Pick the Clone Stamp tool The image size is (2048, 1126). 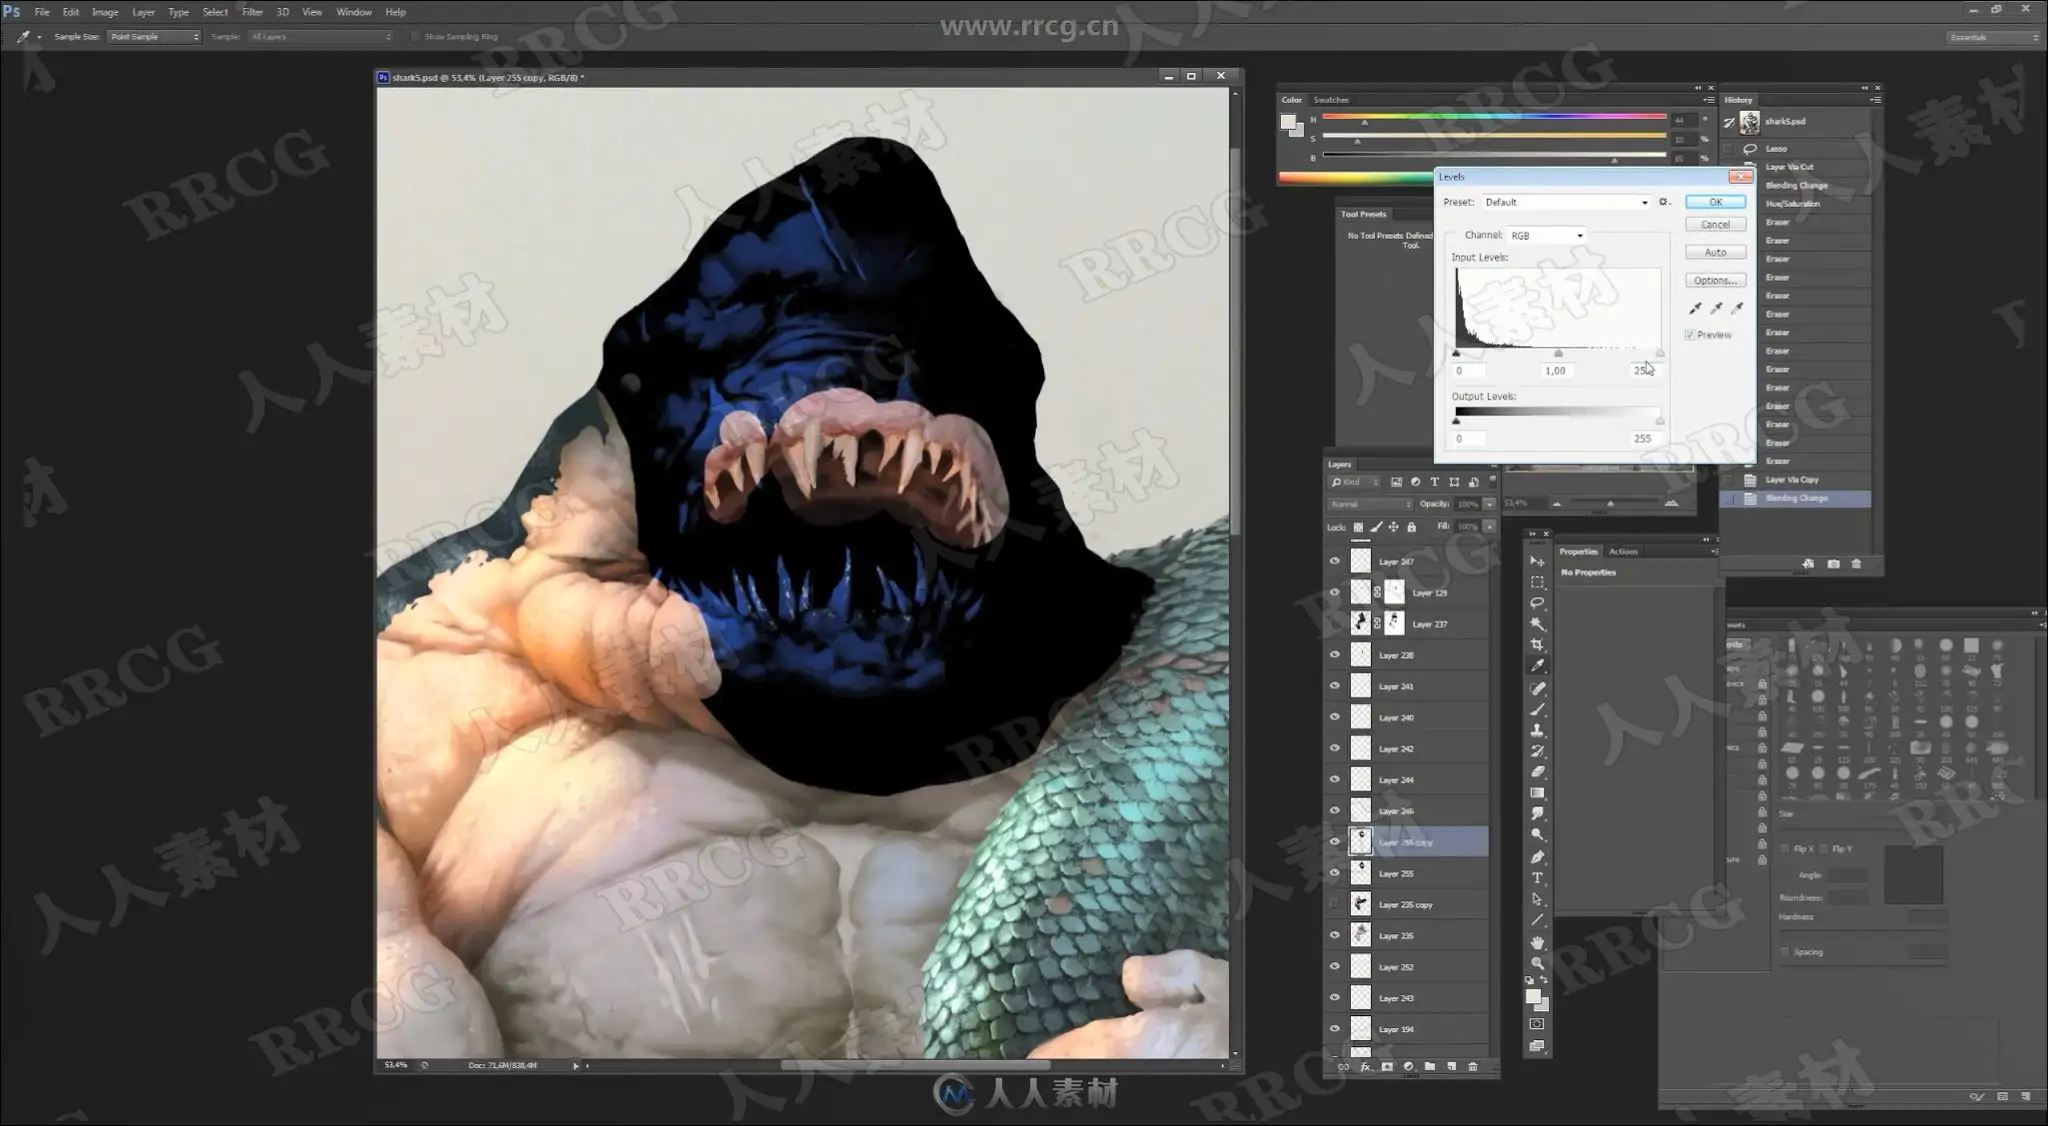(1537, 731)
